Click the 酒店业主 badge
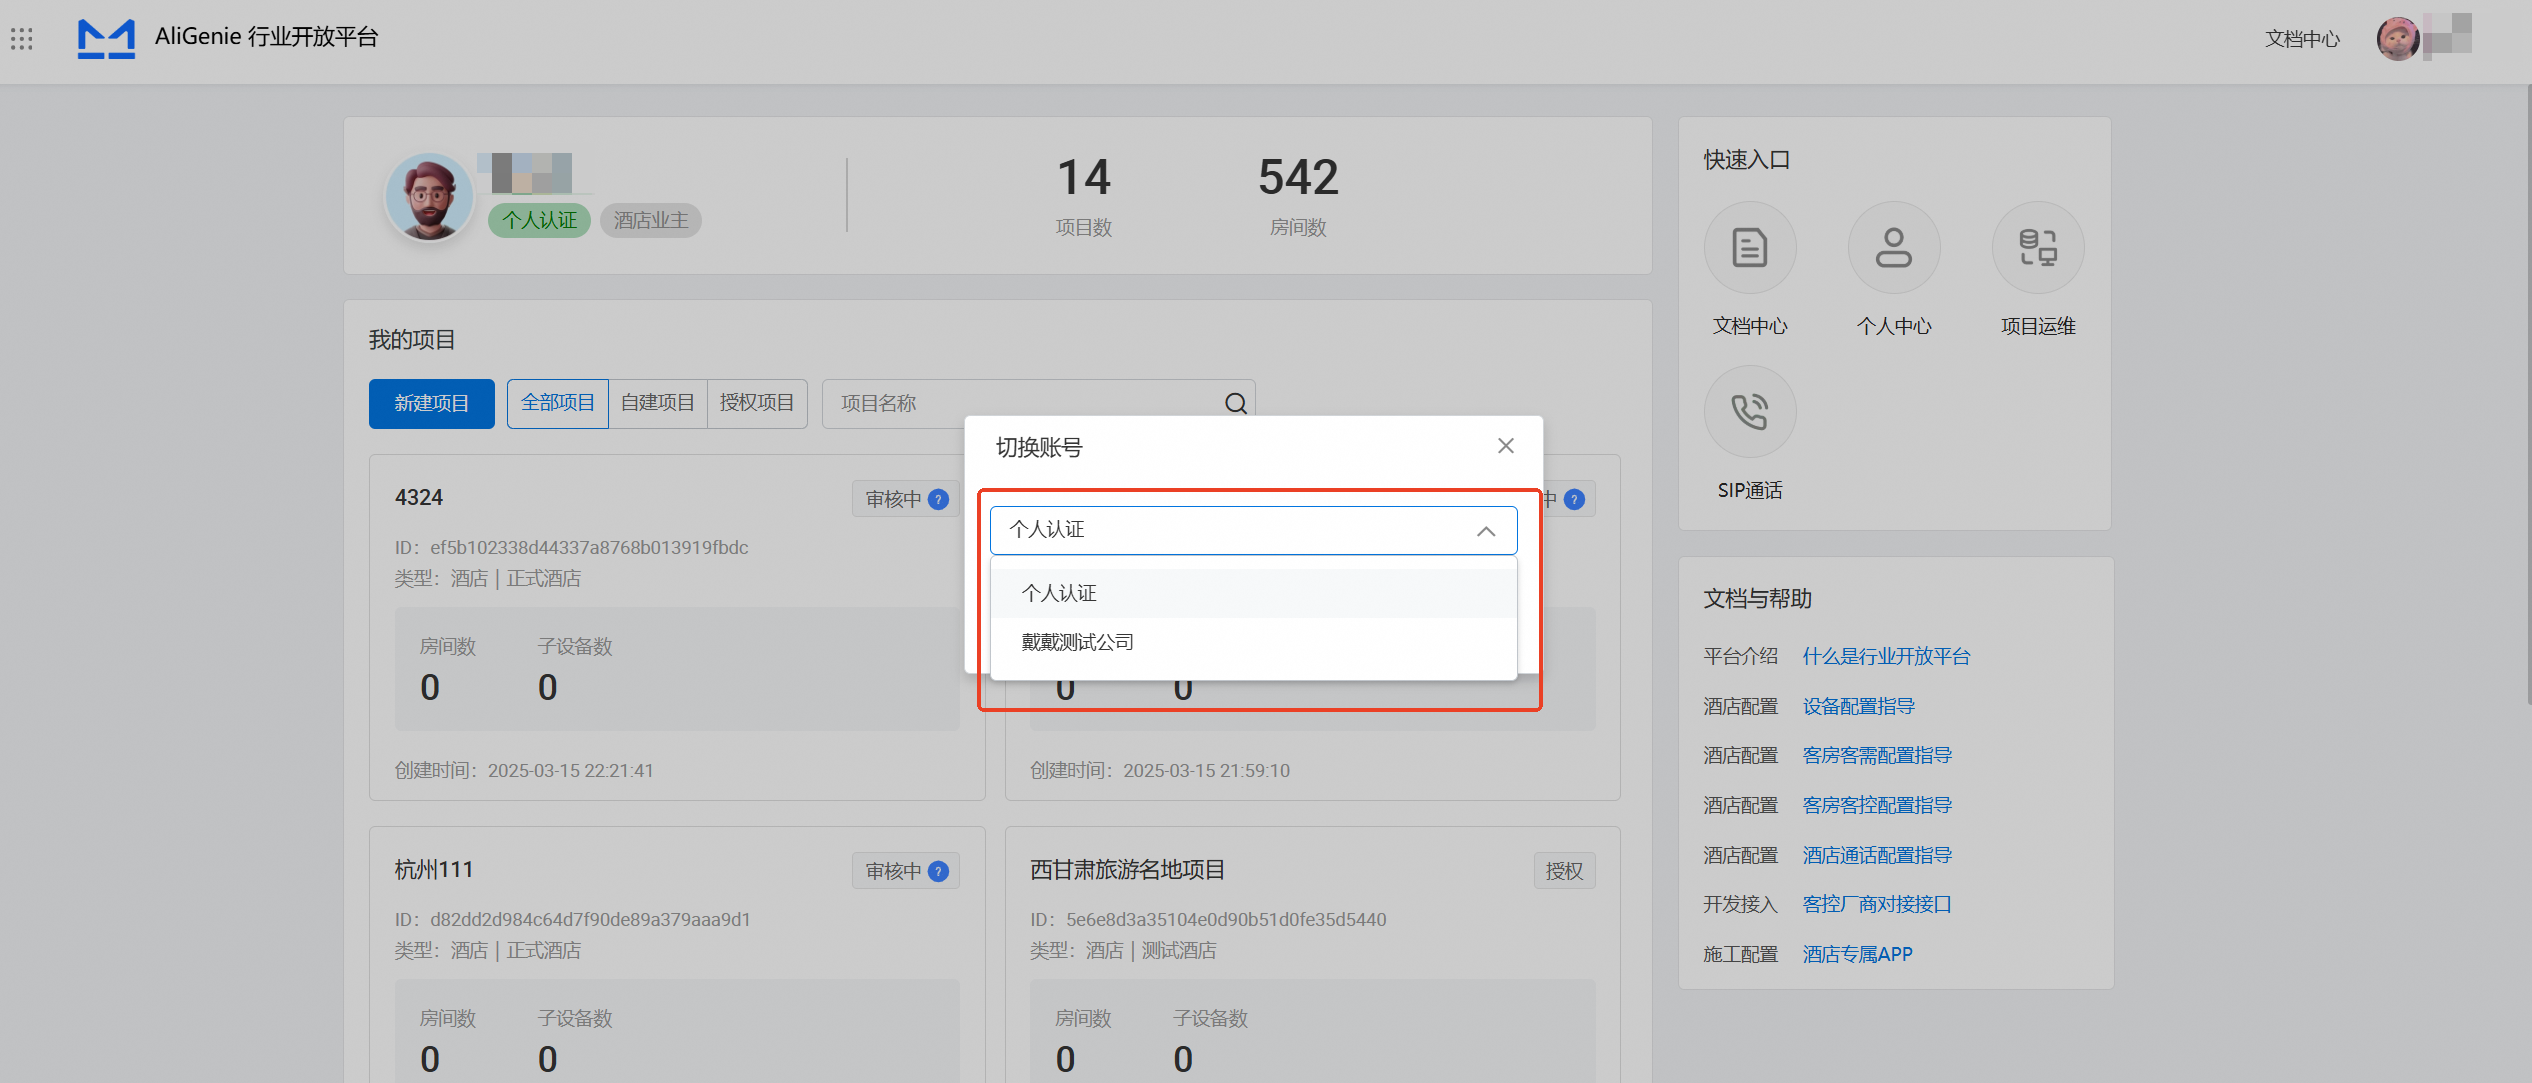This screenshot has height=1083, width=2532. (x=651, y=220)
